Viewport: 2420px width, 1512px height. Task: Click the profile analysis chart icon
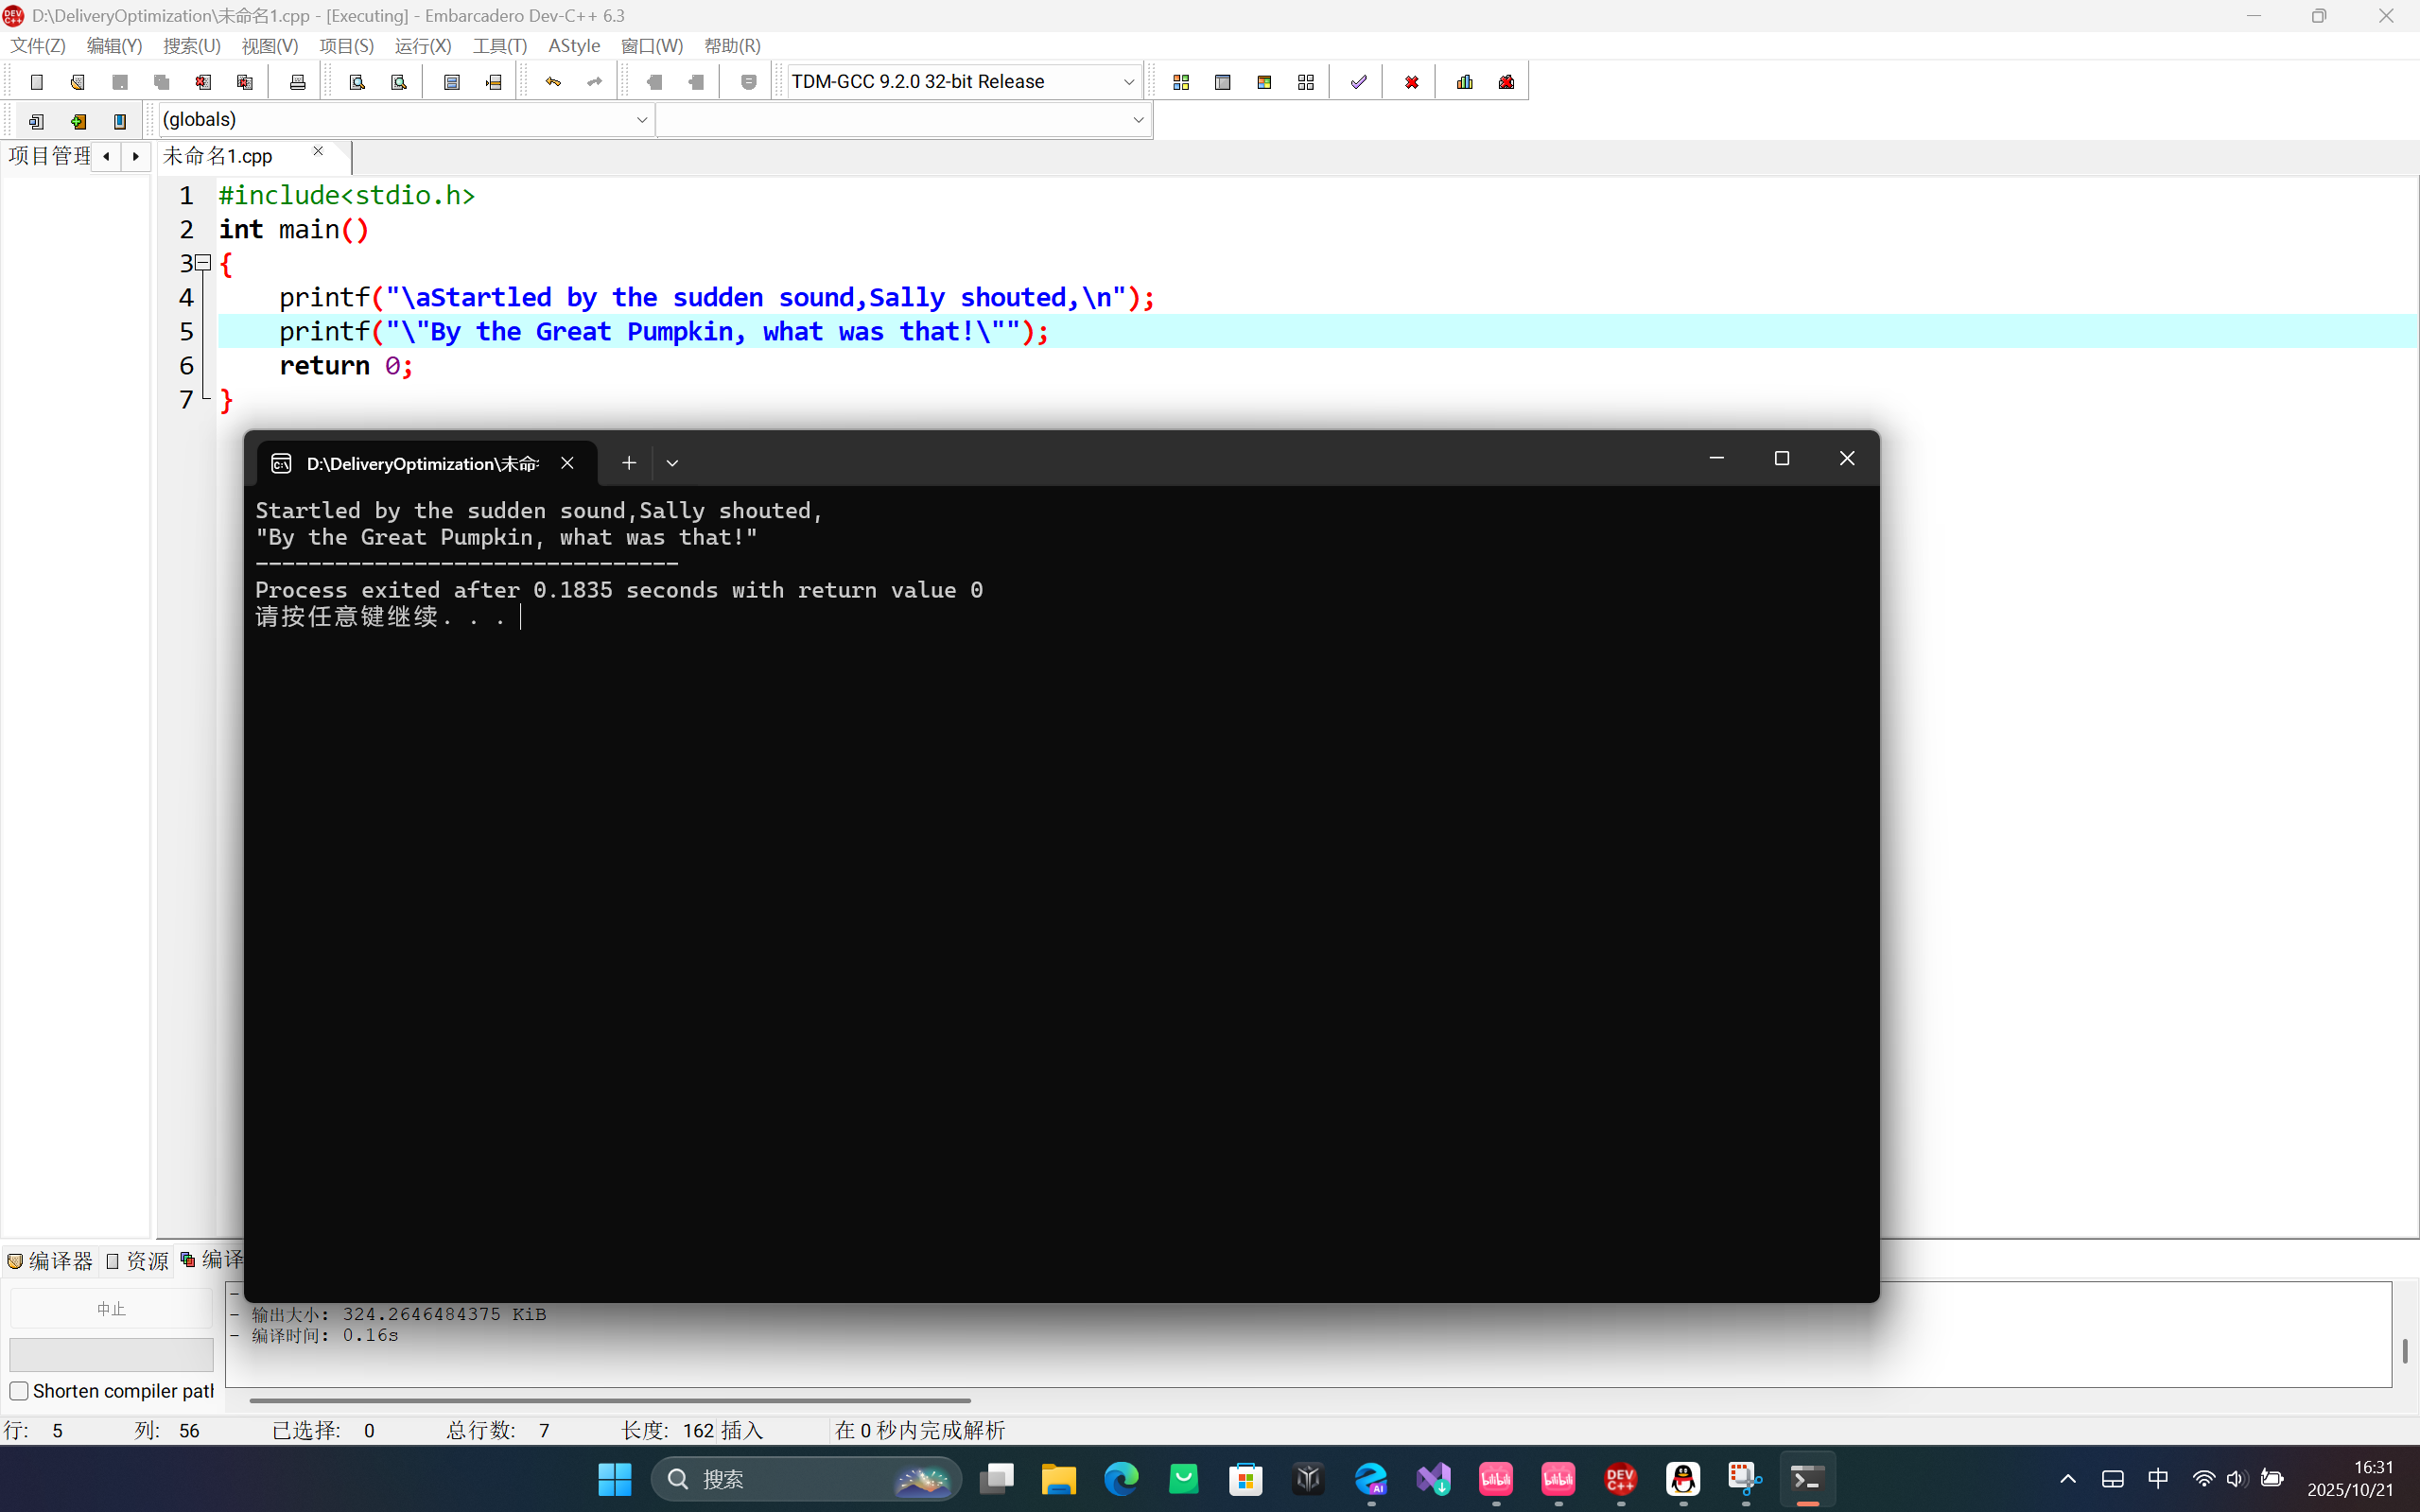point(1465,82)
